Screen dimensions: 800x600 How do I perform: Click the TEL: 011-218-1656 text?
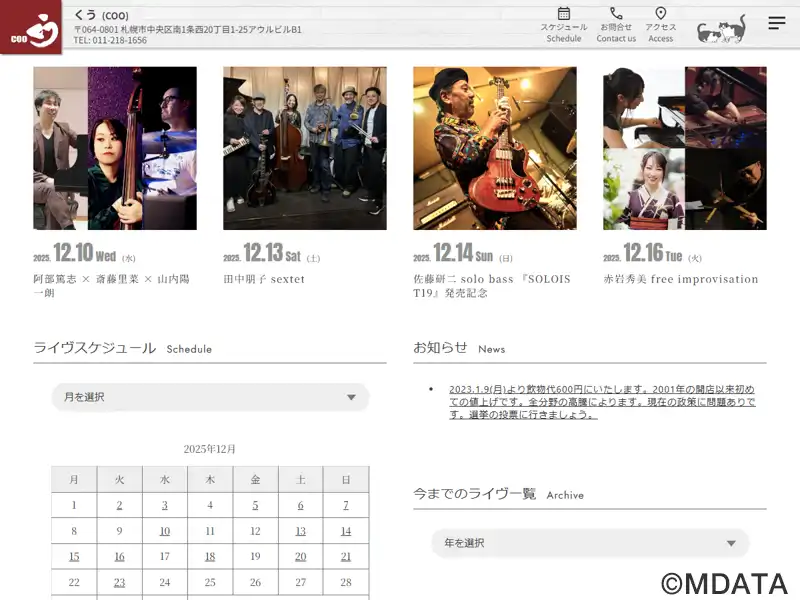(x=110, y=40)
